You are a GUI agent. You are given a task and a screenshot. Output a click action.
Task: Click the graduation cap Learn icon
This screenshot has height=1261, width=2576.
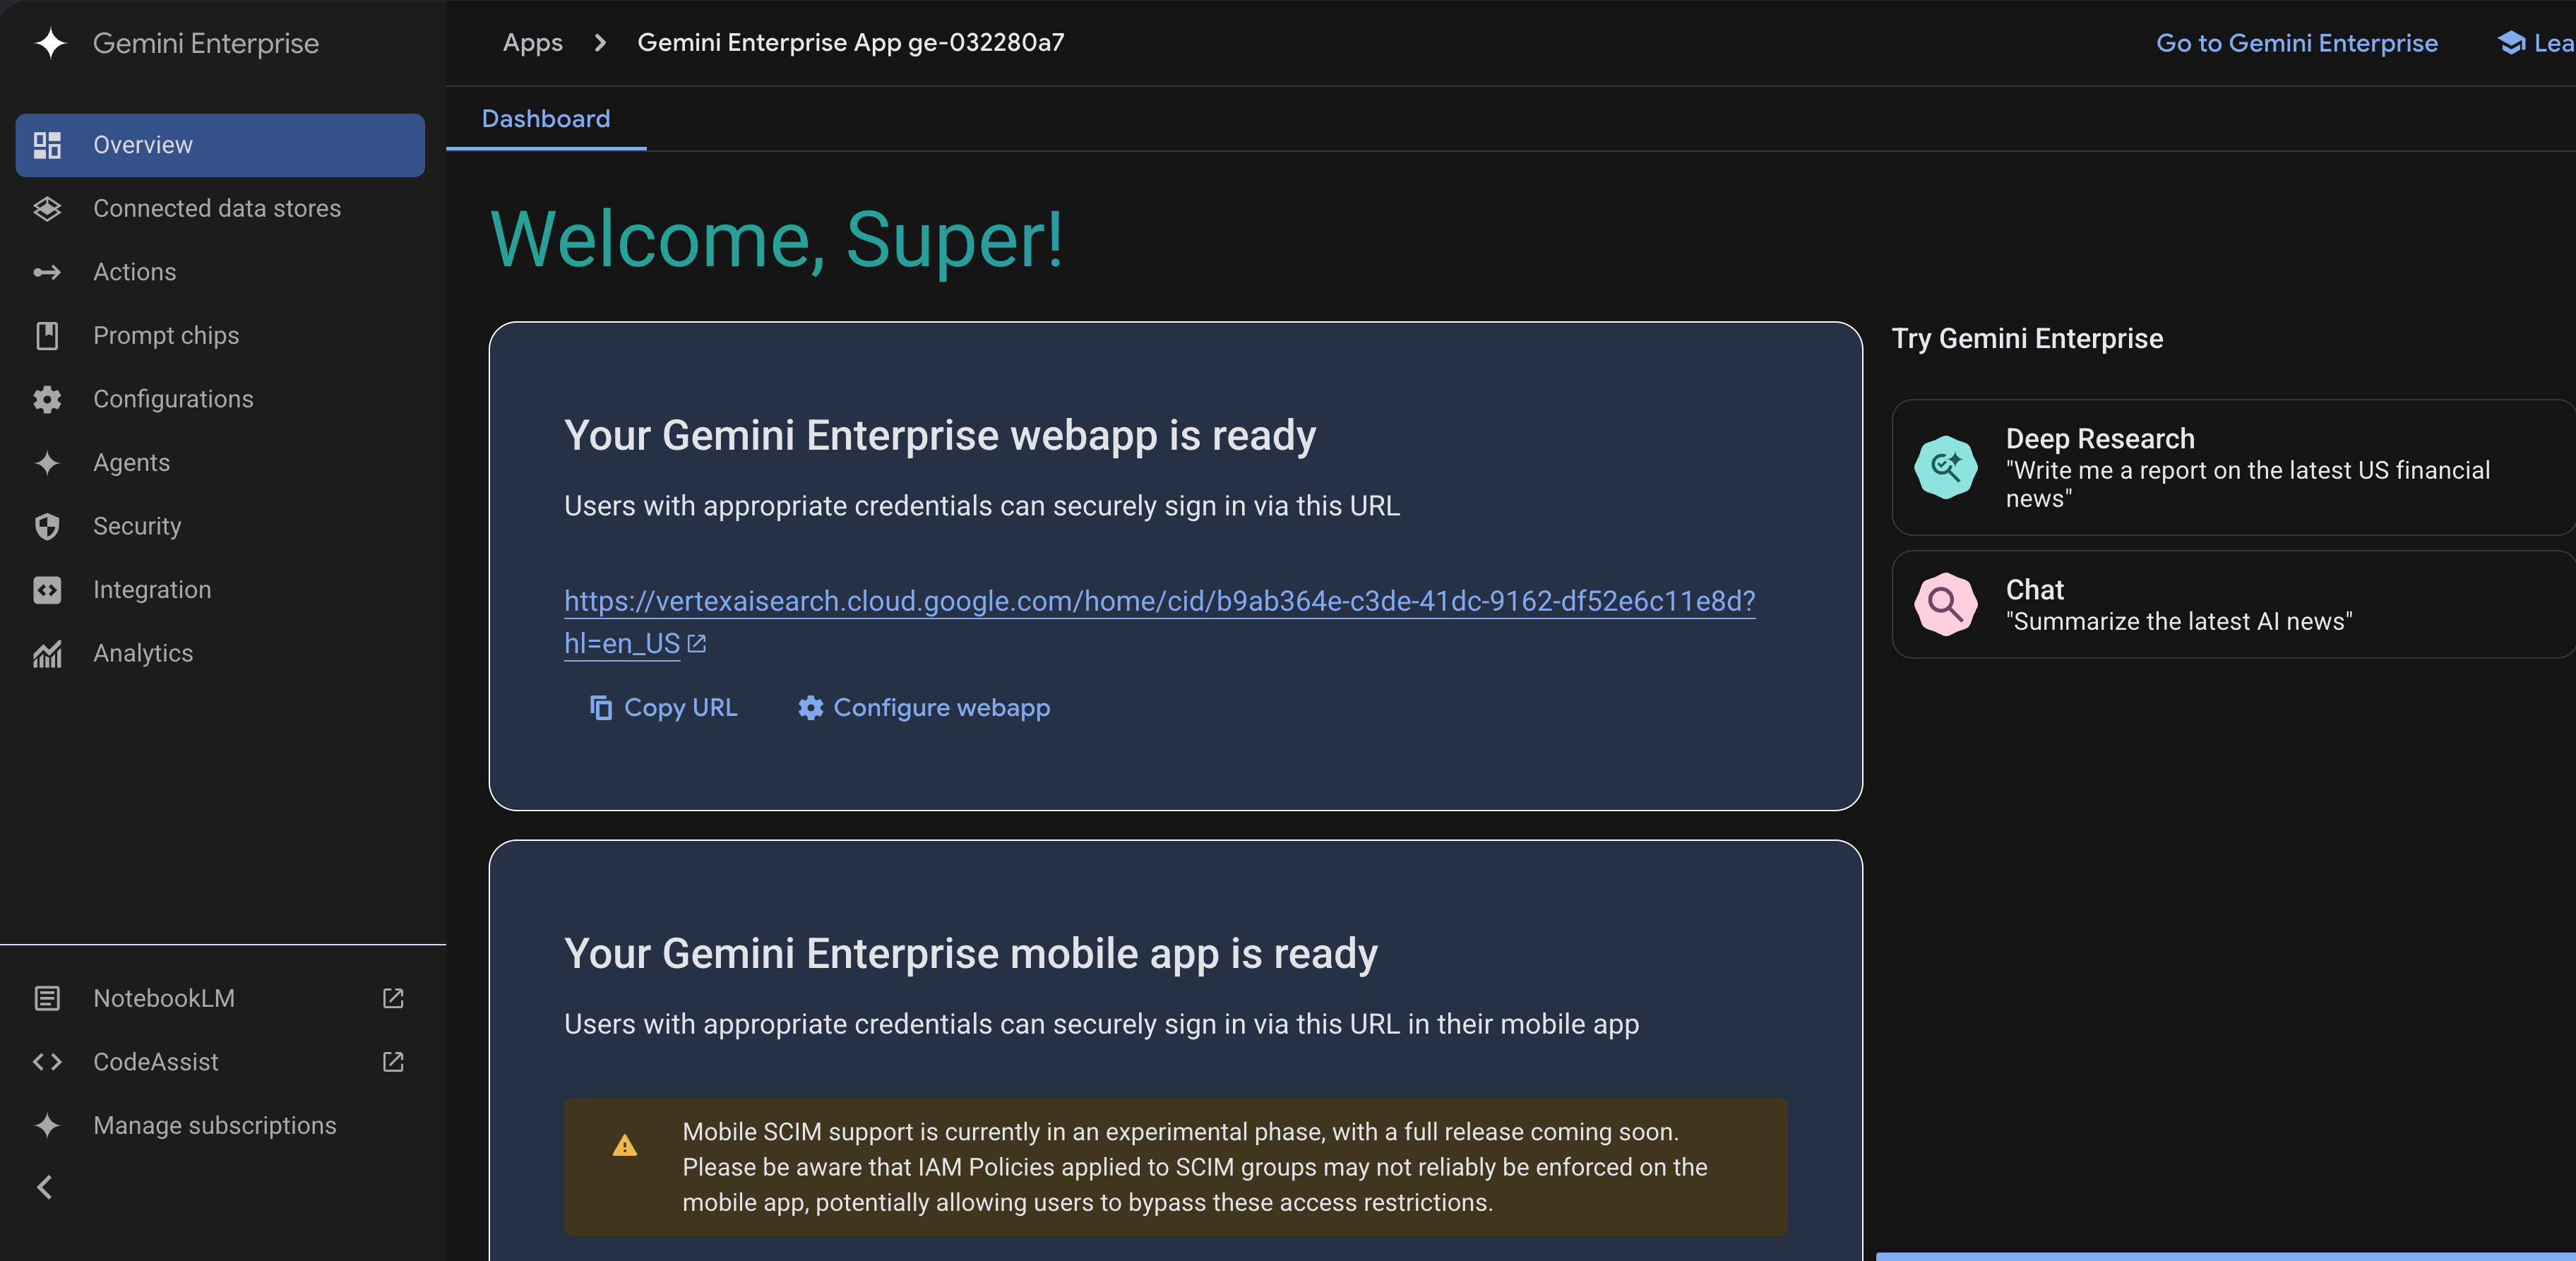2511,43
